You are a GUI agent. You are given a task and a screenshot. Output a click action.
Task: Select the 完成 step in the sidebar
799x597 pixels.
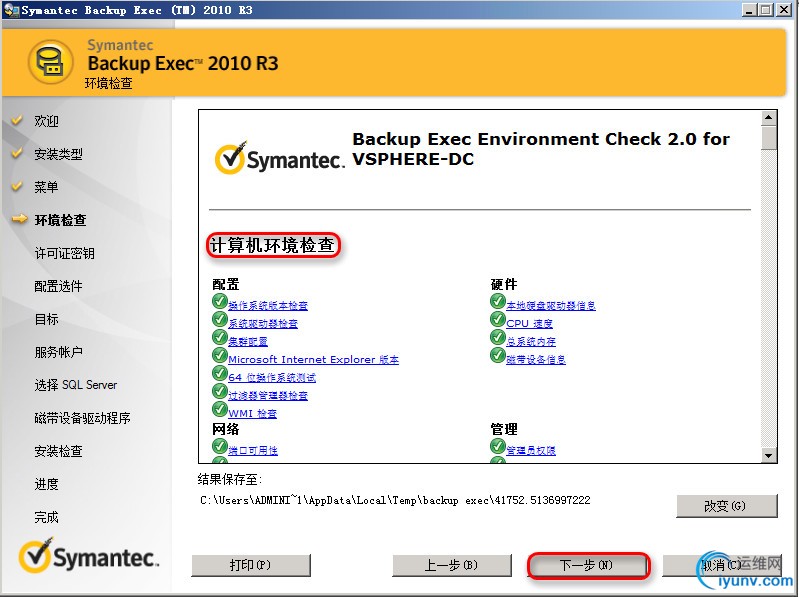point(46,517)
